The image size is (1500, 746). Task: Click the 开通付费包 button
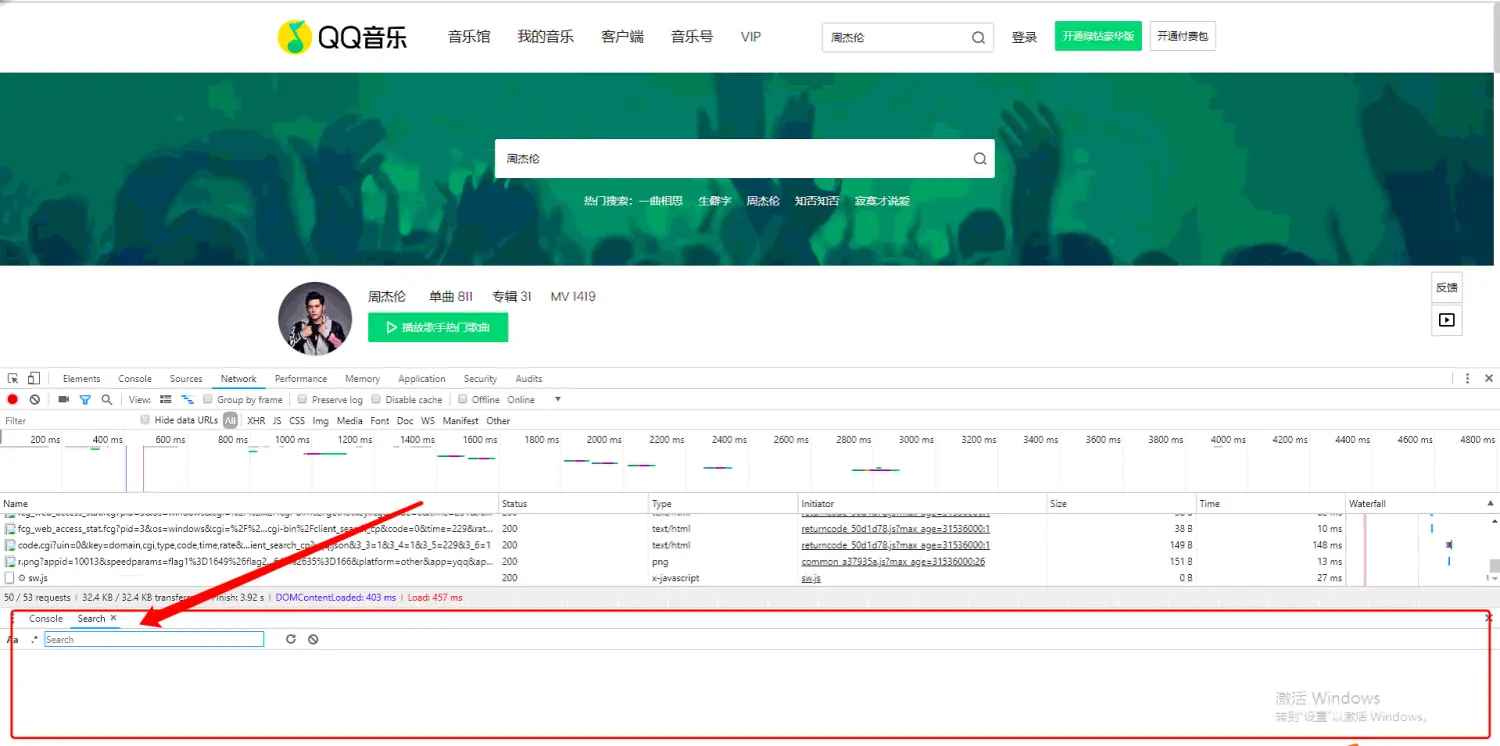(x=1182, y=36)
